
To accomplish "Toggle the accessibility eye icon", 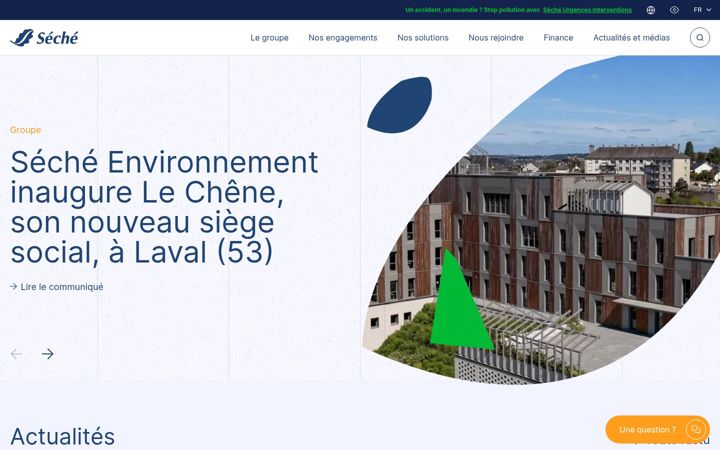I will [674, 10].
